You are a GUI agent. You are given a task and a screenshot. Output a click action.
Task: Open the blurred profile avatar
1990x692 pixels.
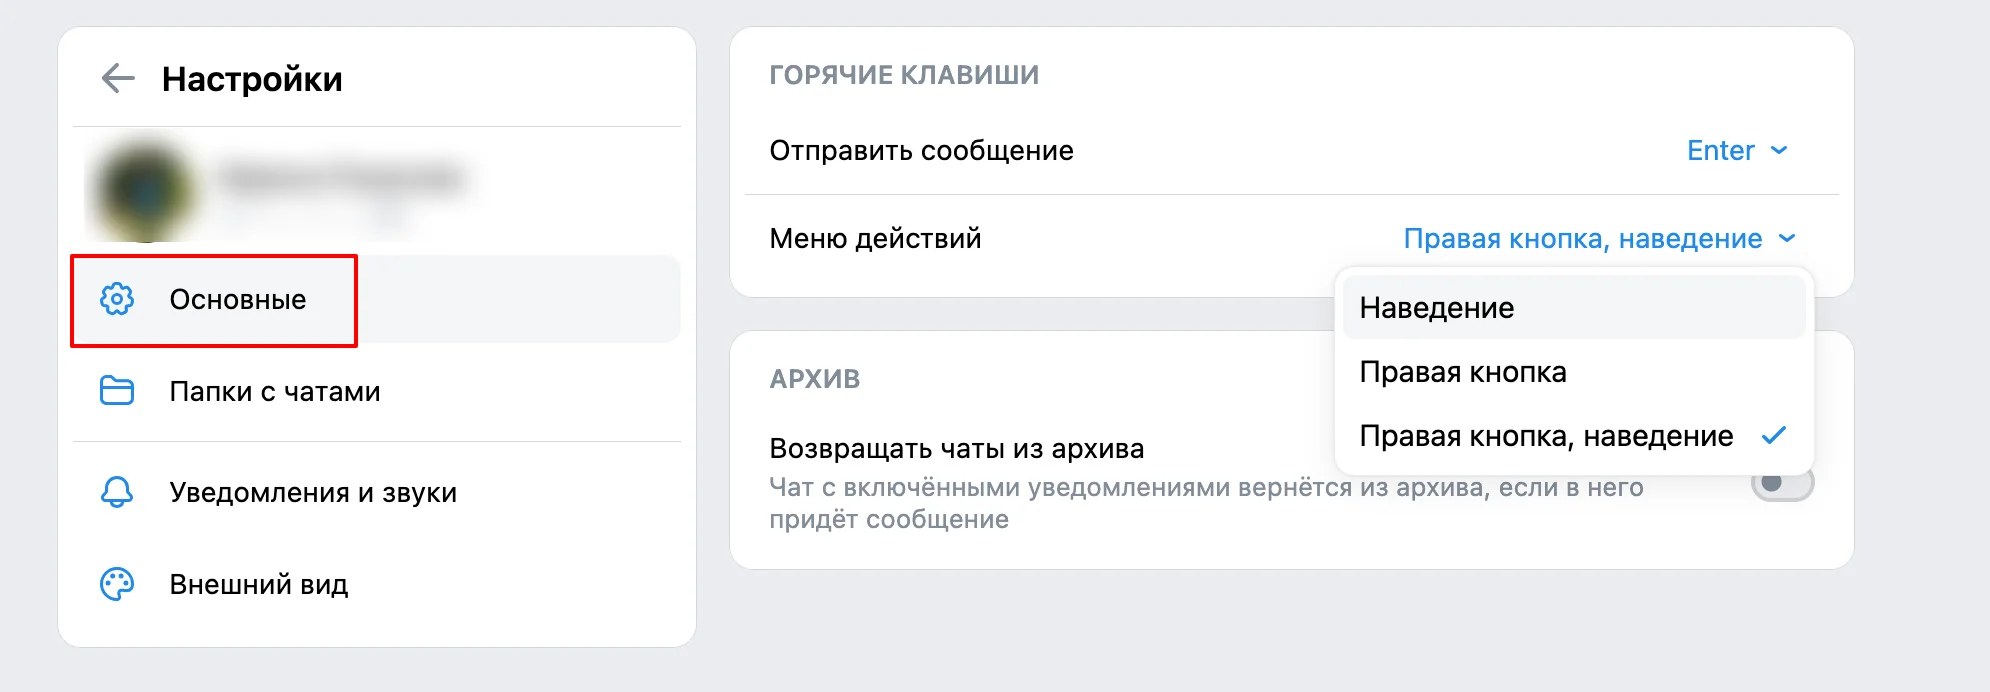[145, 190]
